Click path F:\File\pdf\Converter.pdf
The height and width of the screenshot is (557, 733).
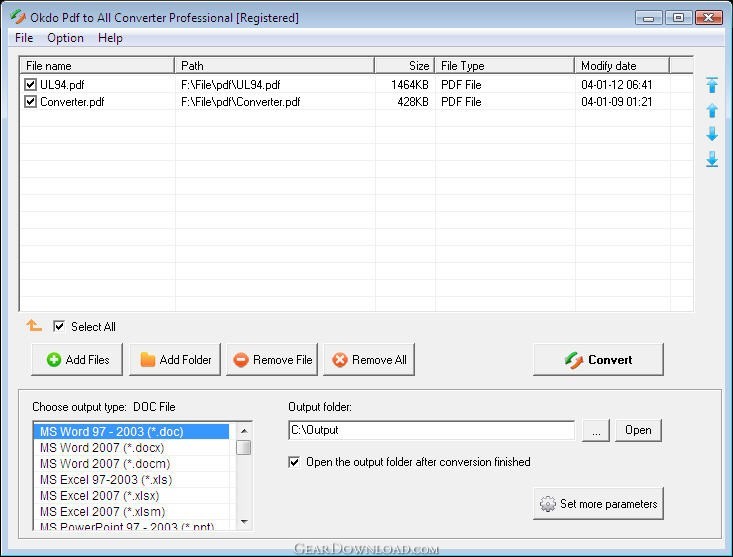coord(240,102)
